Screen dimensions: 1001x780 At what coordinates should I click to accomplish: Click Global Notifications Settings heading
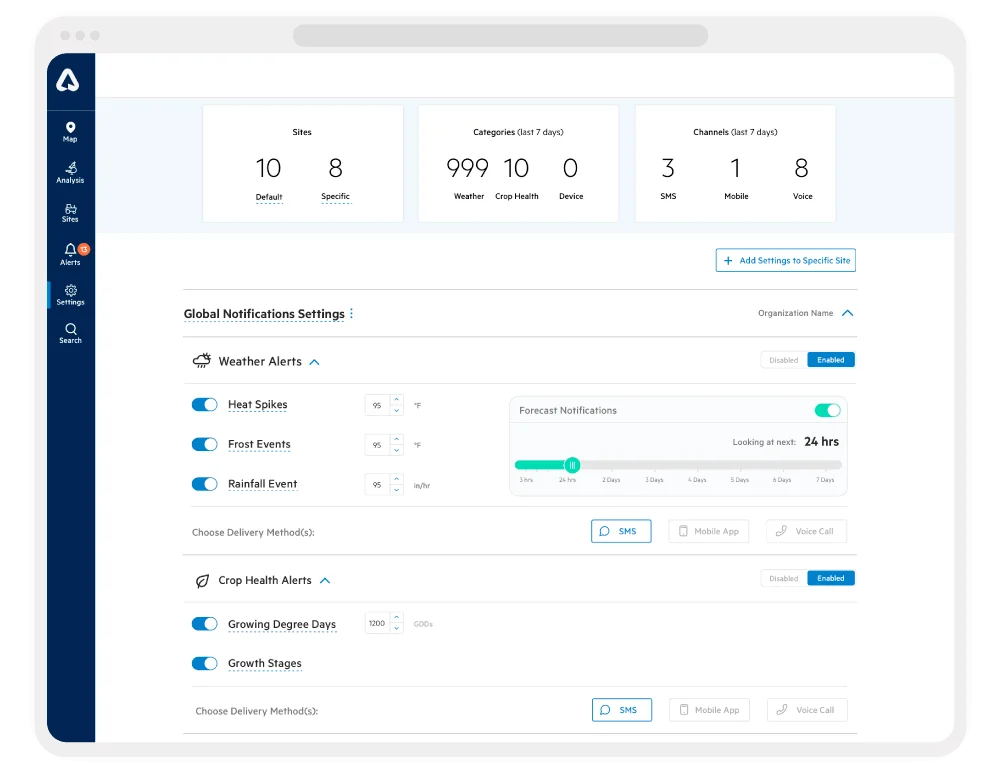(x=264, y=314)
